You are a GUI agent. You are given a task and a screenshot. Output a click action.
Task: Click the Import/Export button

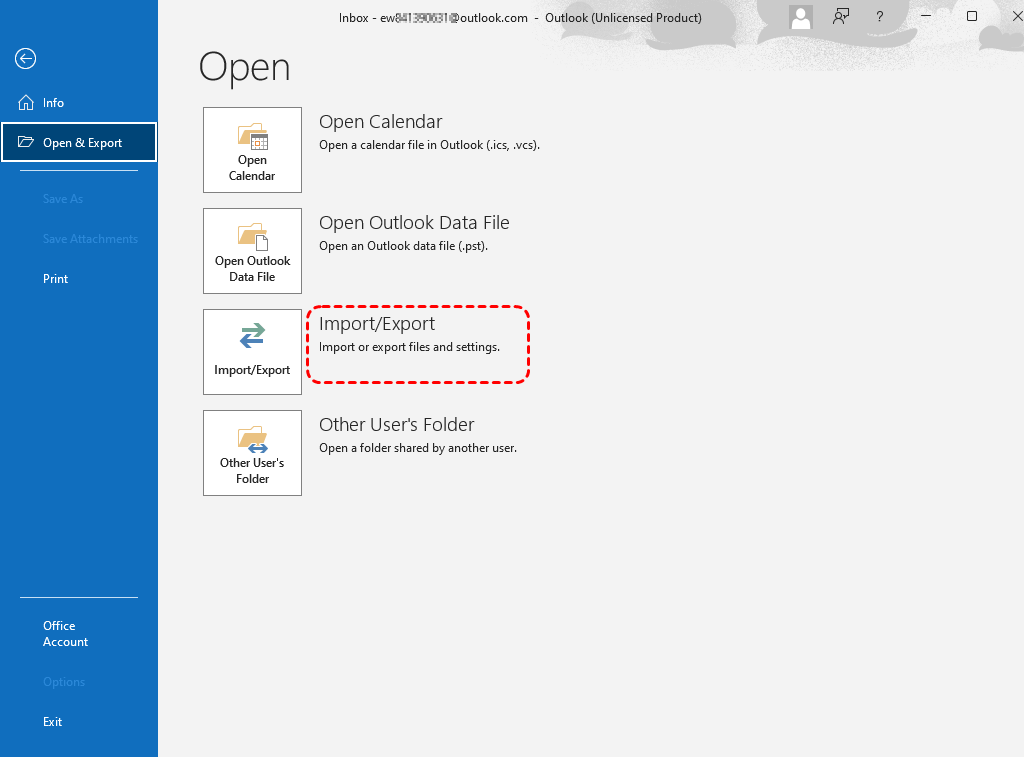coord(252,352)
